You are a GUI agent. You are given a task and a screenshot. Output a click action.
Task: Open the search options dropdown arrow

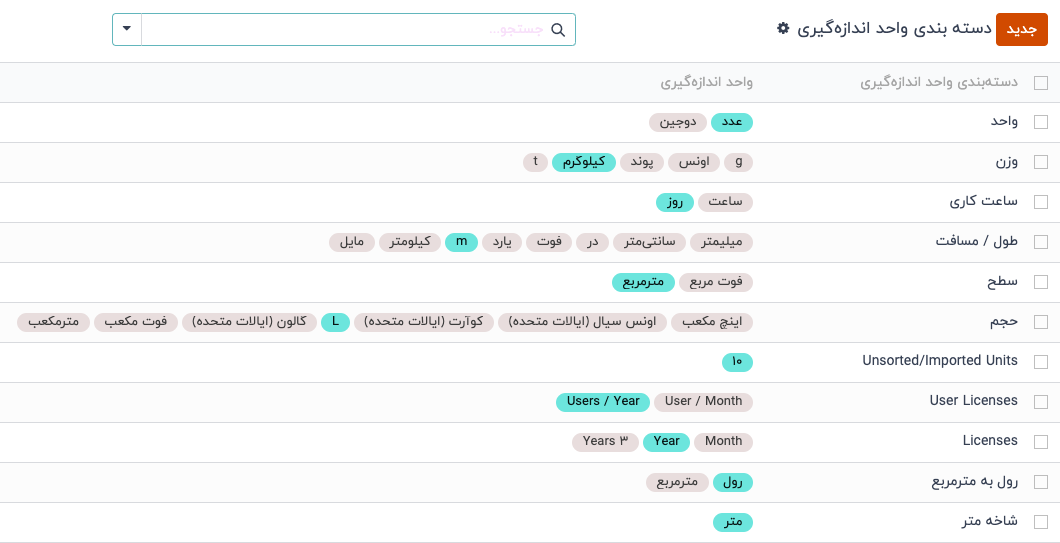coord(127,29)
